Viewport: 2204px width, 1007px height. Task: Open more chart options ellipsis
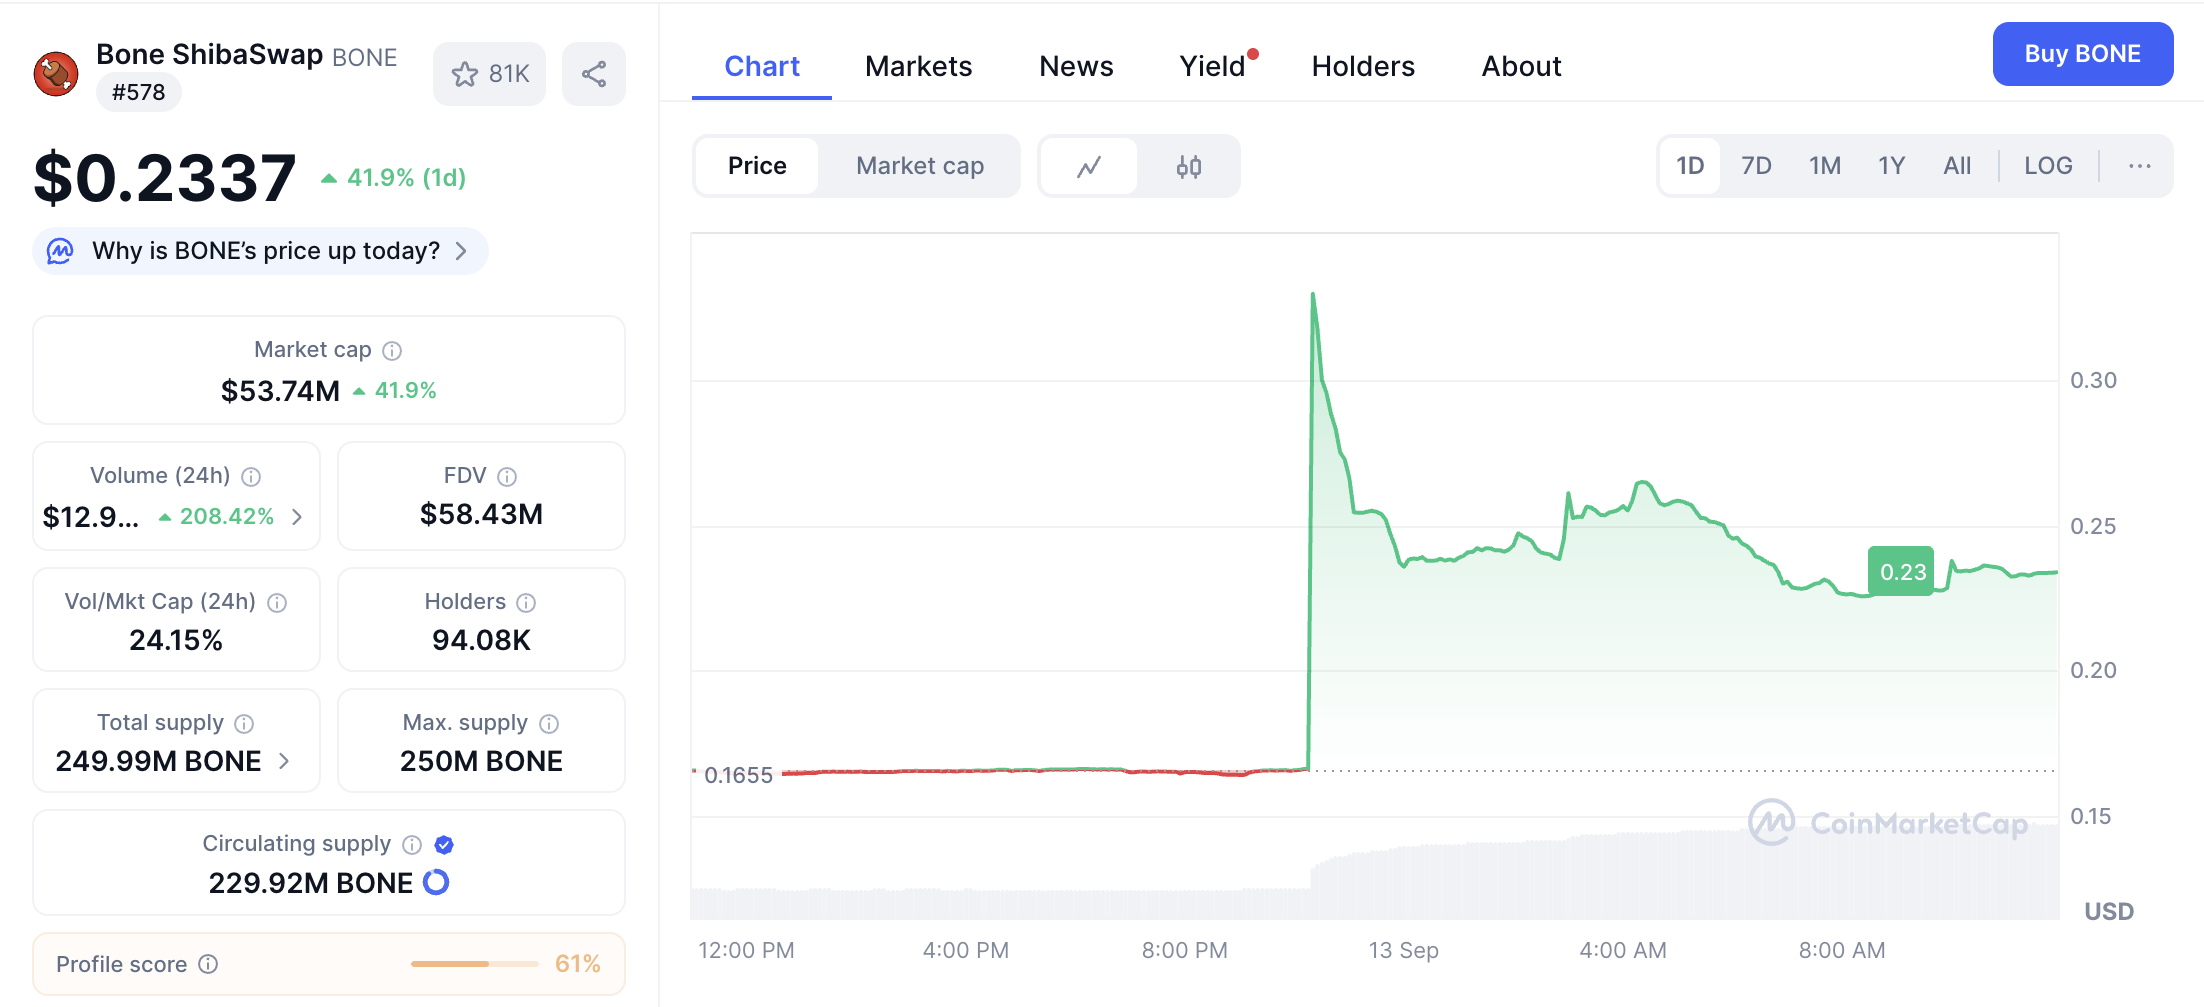2140,166
